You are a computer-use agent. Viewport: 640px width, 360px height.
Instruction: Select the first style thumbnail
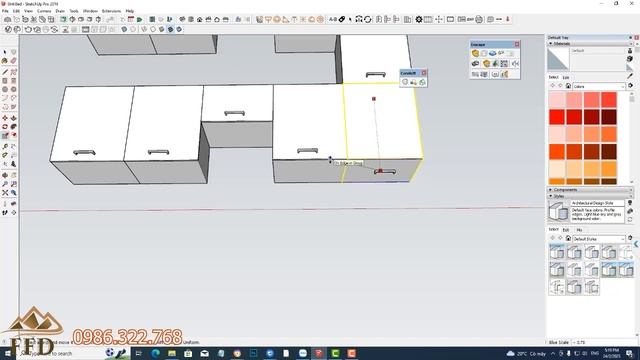[557, 252]
